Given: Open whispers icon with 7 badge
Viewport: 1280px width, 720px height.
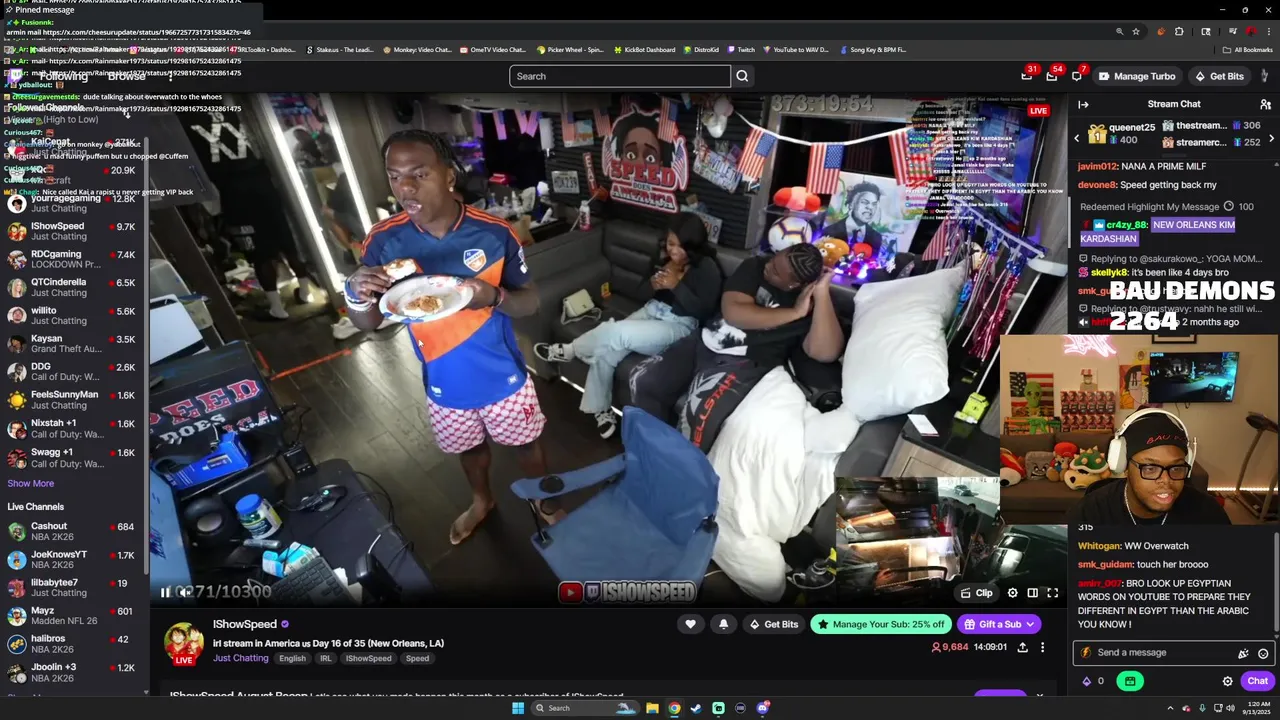Looking at the screenshot, I should (x=1077, y=76).
